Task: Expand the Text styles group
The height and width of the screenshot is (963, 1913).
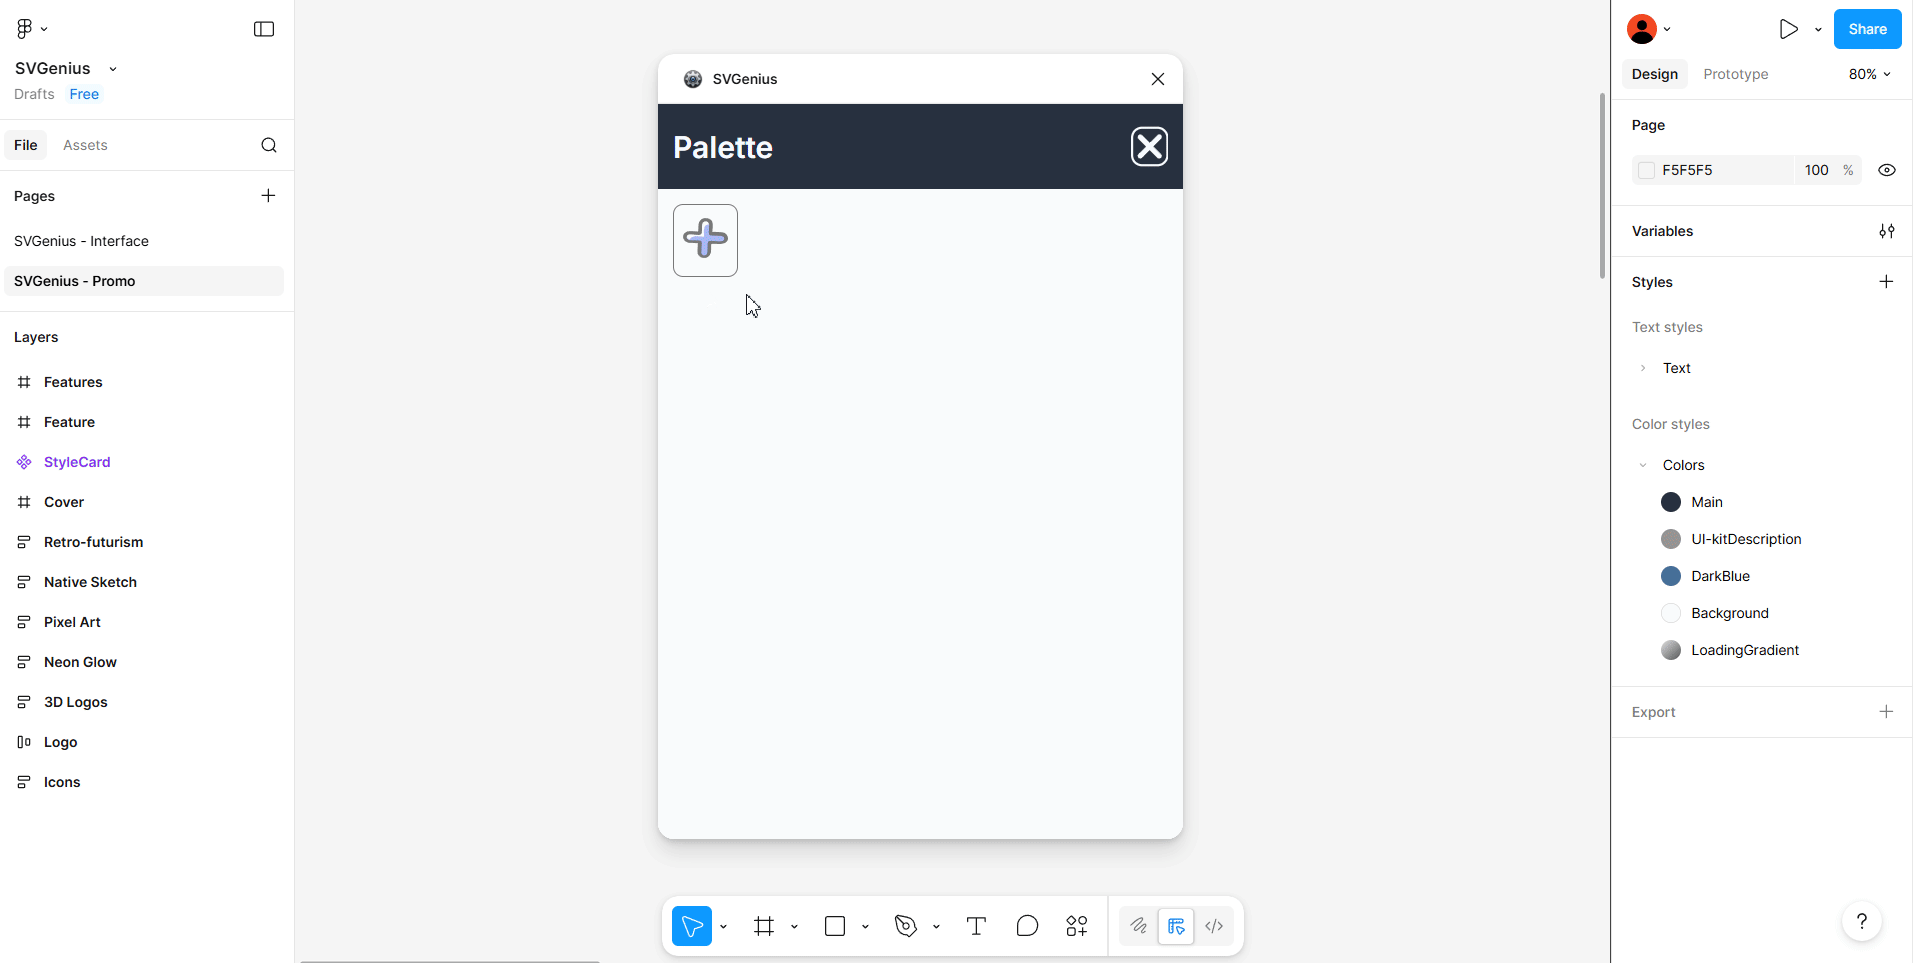Action: [1642, 368]
